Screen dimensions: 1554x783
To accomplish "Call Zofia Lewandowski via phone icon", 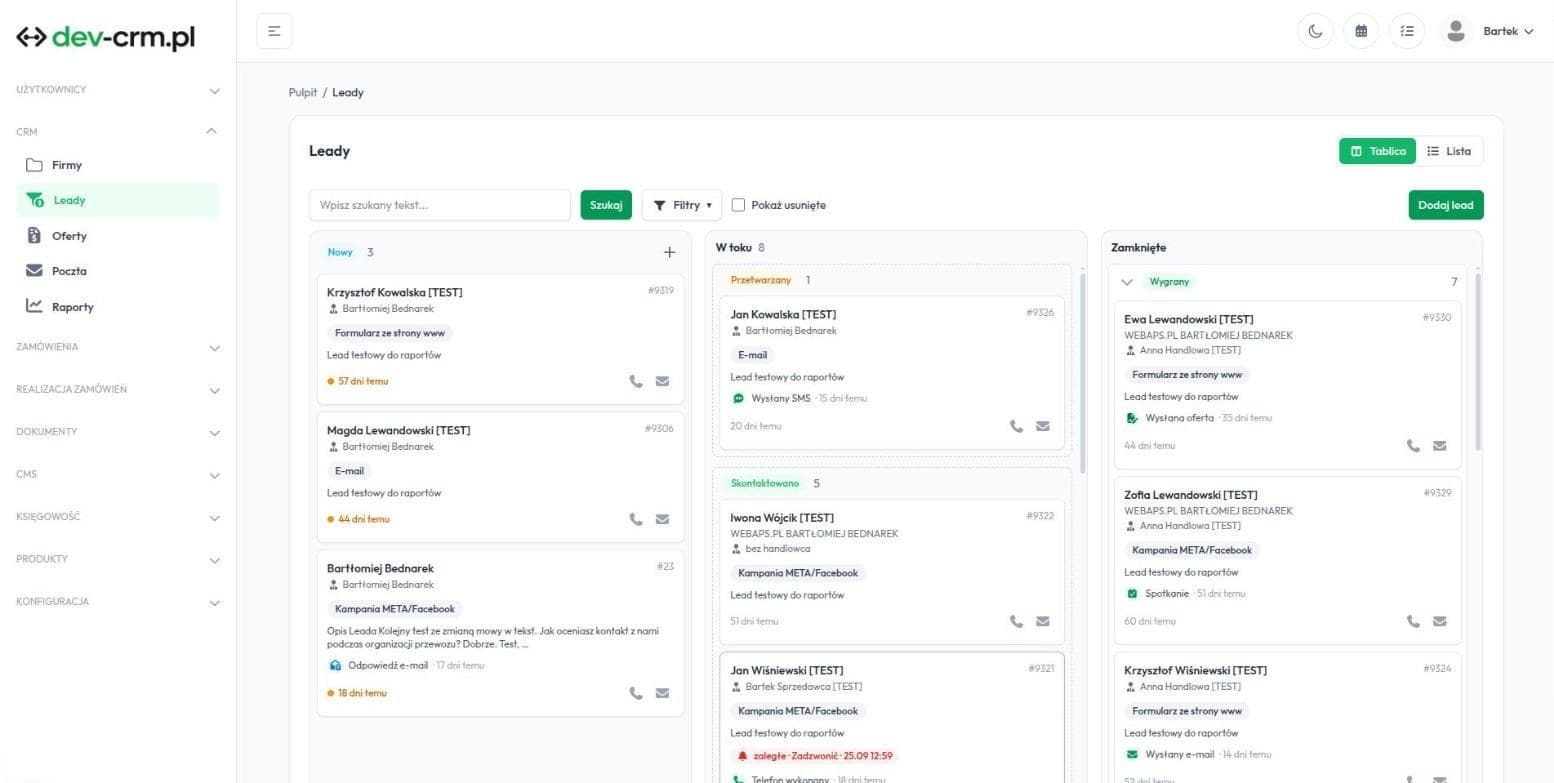I will point(1414,621).
